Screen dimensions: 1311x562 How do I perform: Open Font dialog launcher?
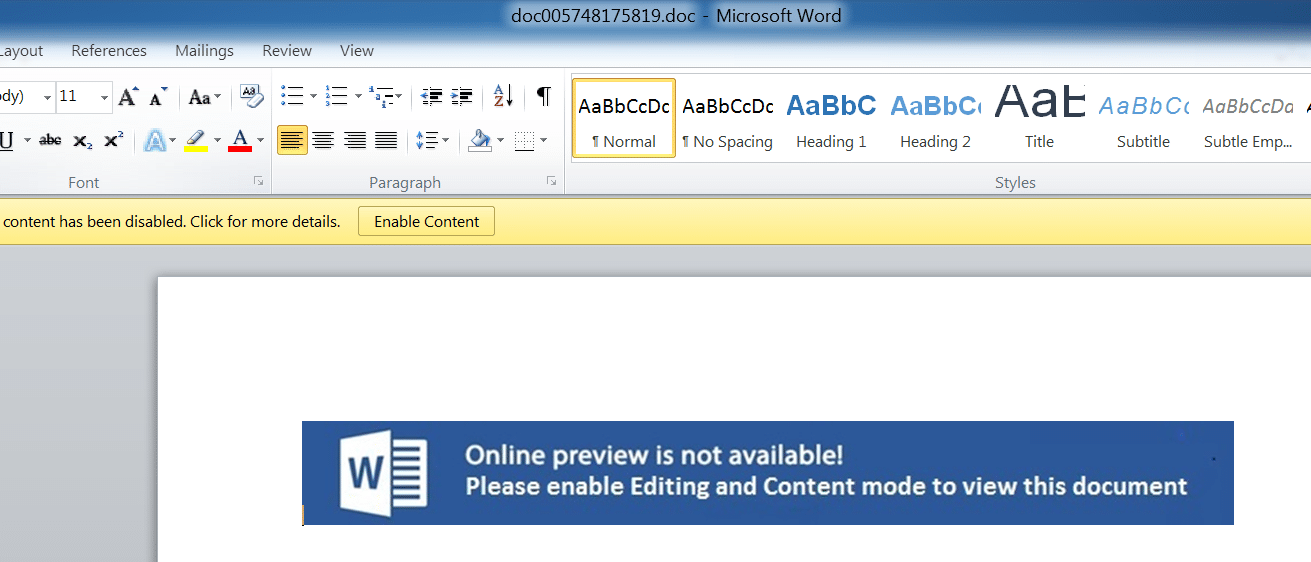pos(258,181)
